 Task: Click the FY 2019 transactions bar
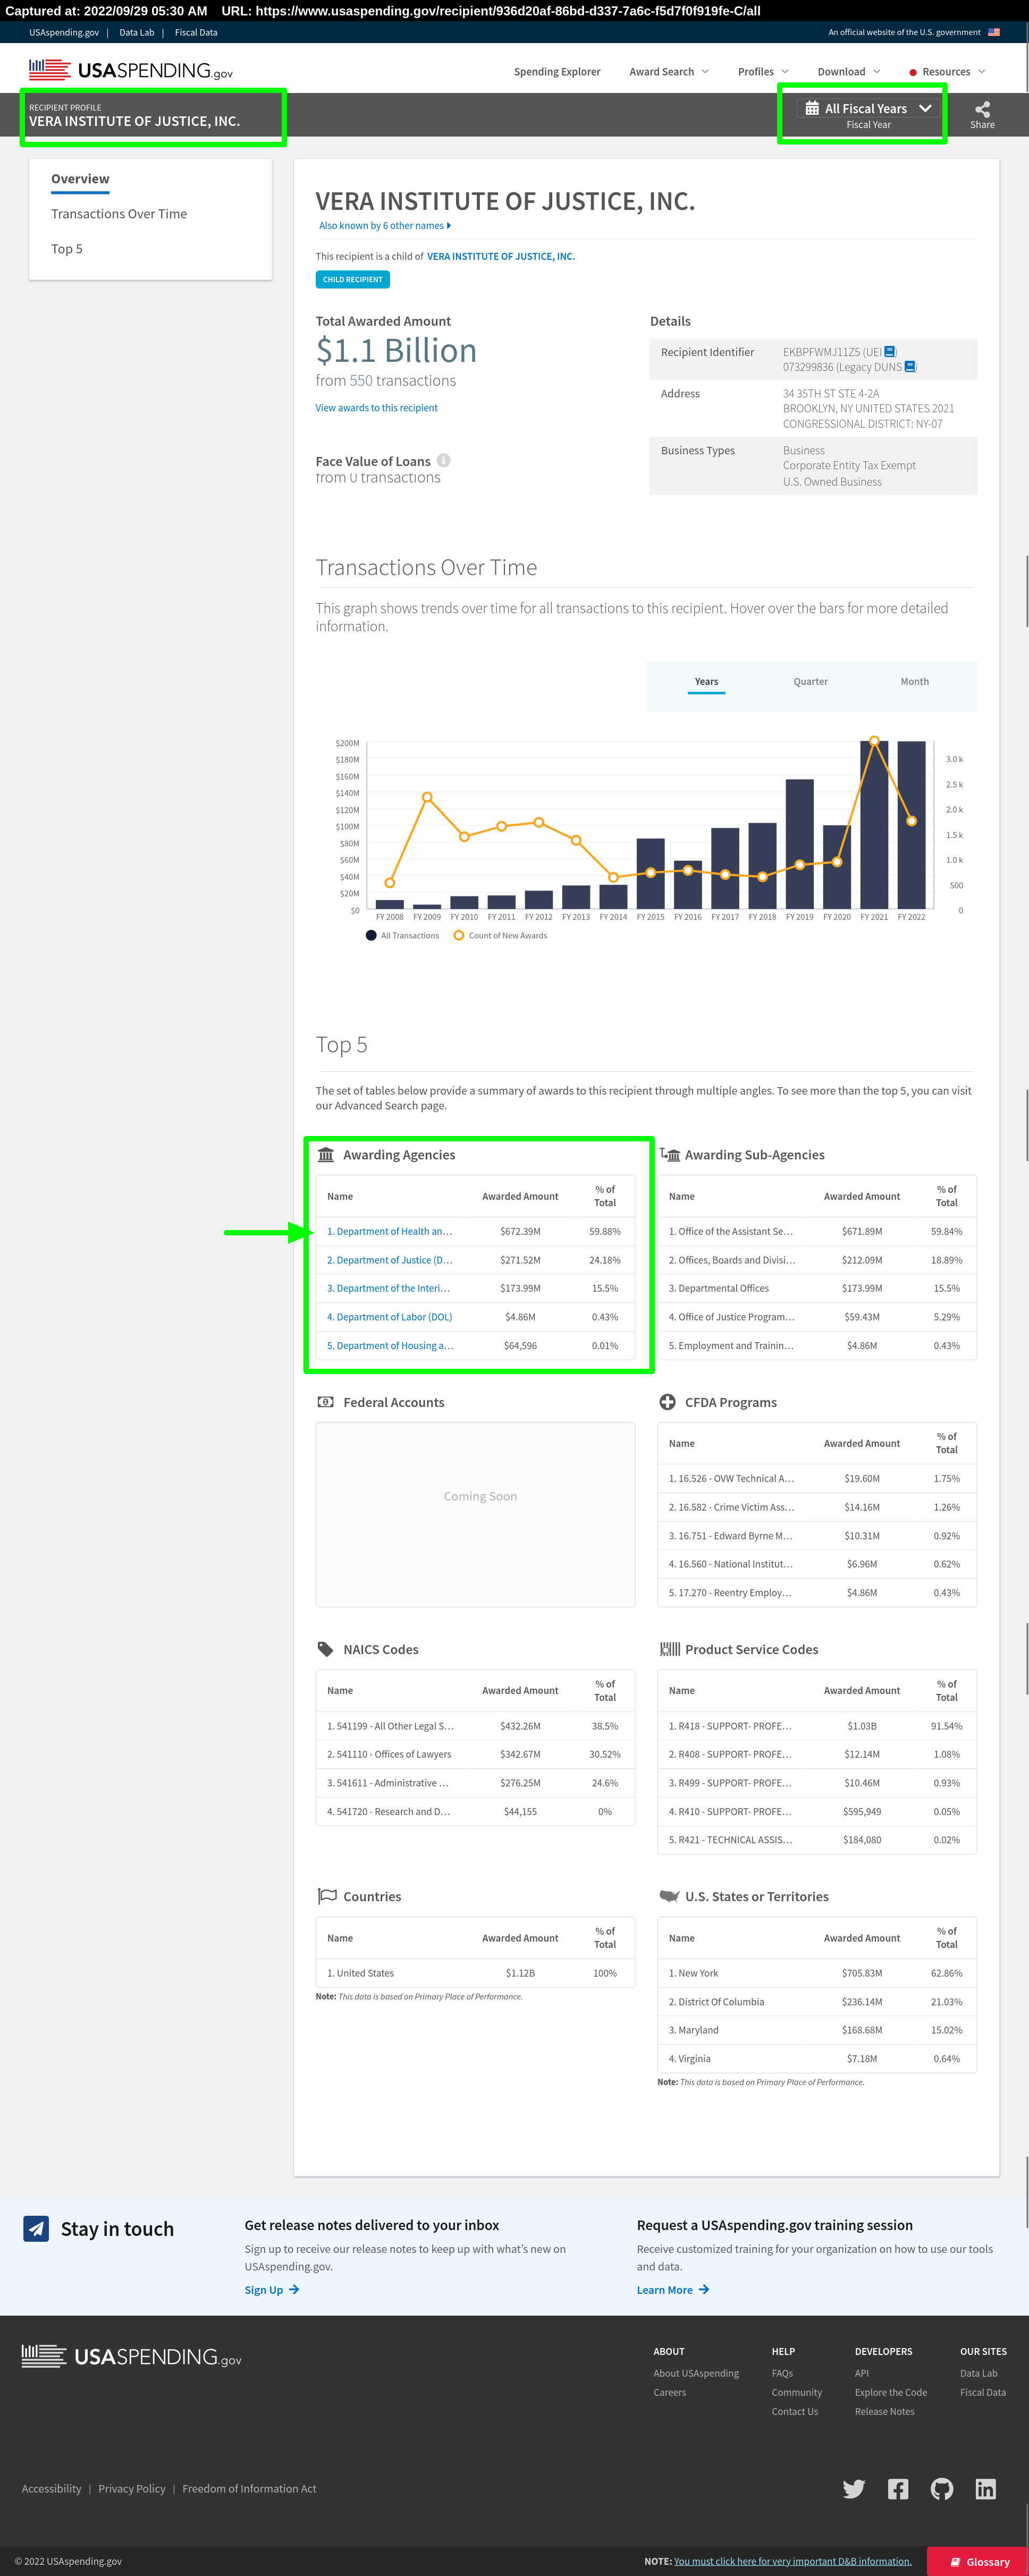pos(799,844)
